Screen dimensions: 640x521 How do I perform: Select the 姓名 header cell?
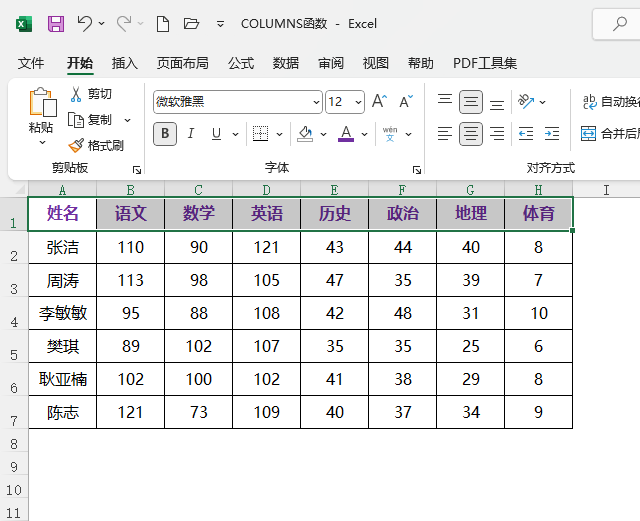pos(62,214)
